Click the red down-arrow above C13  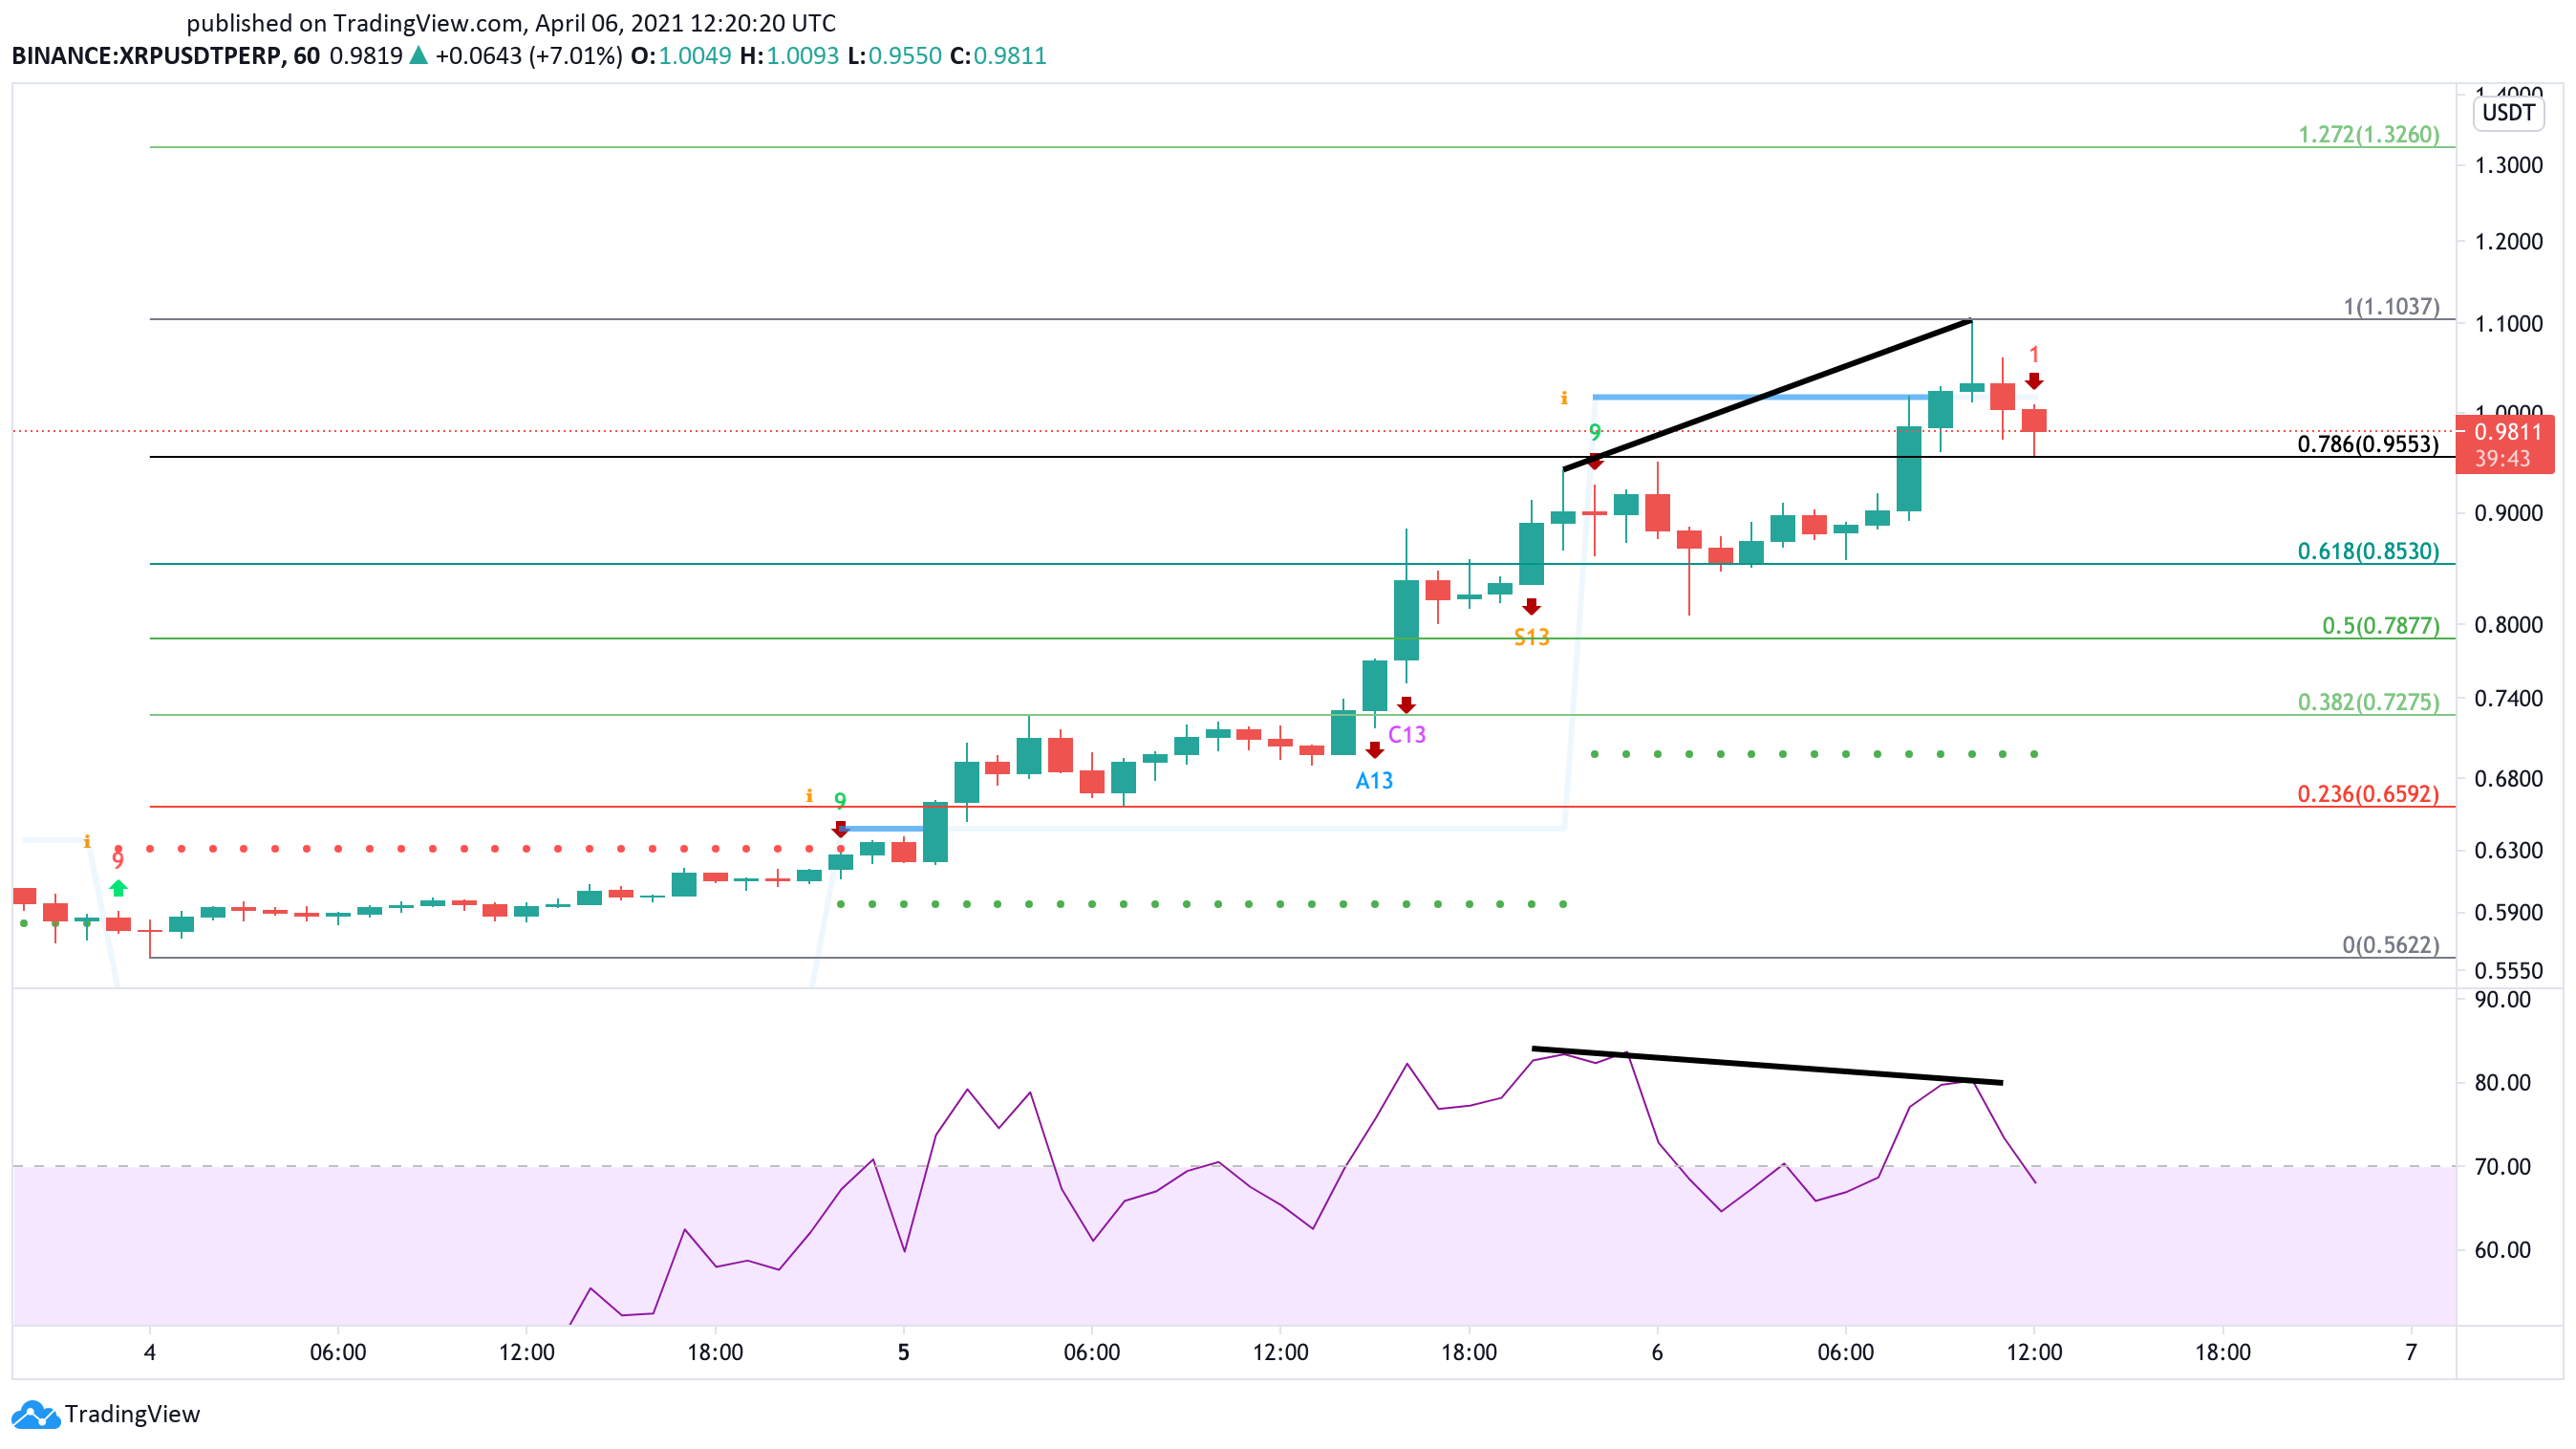tap(1406, 705)
